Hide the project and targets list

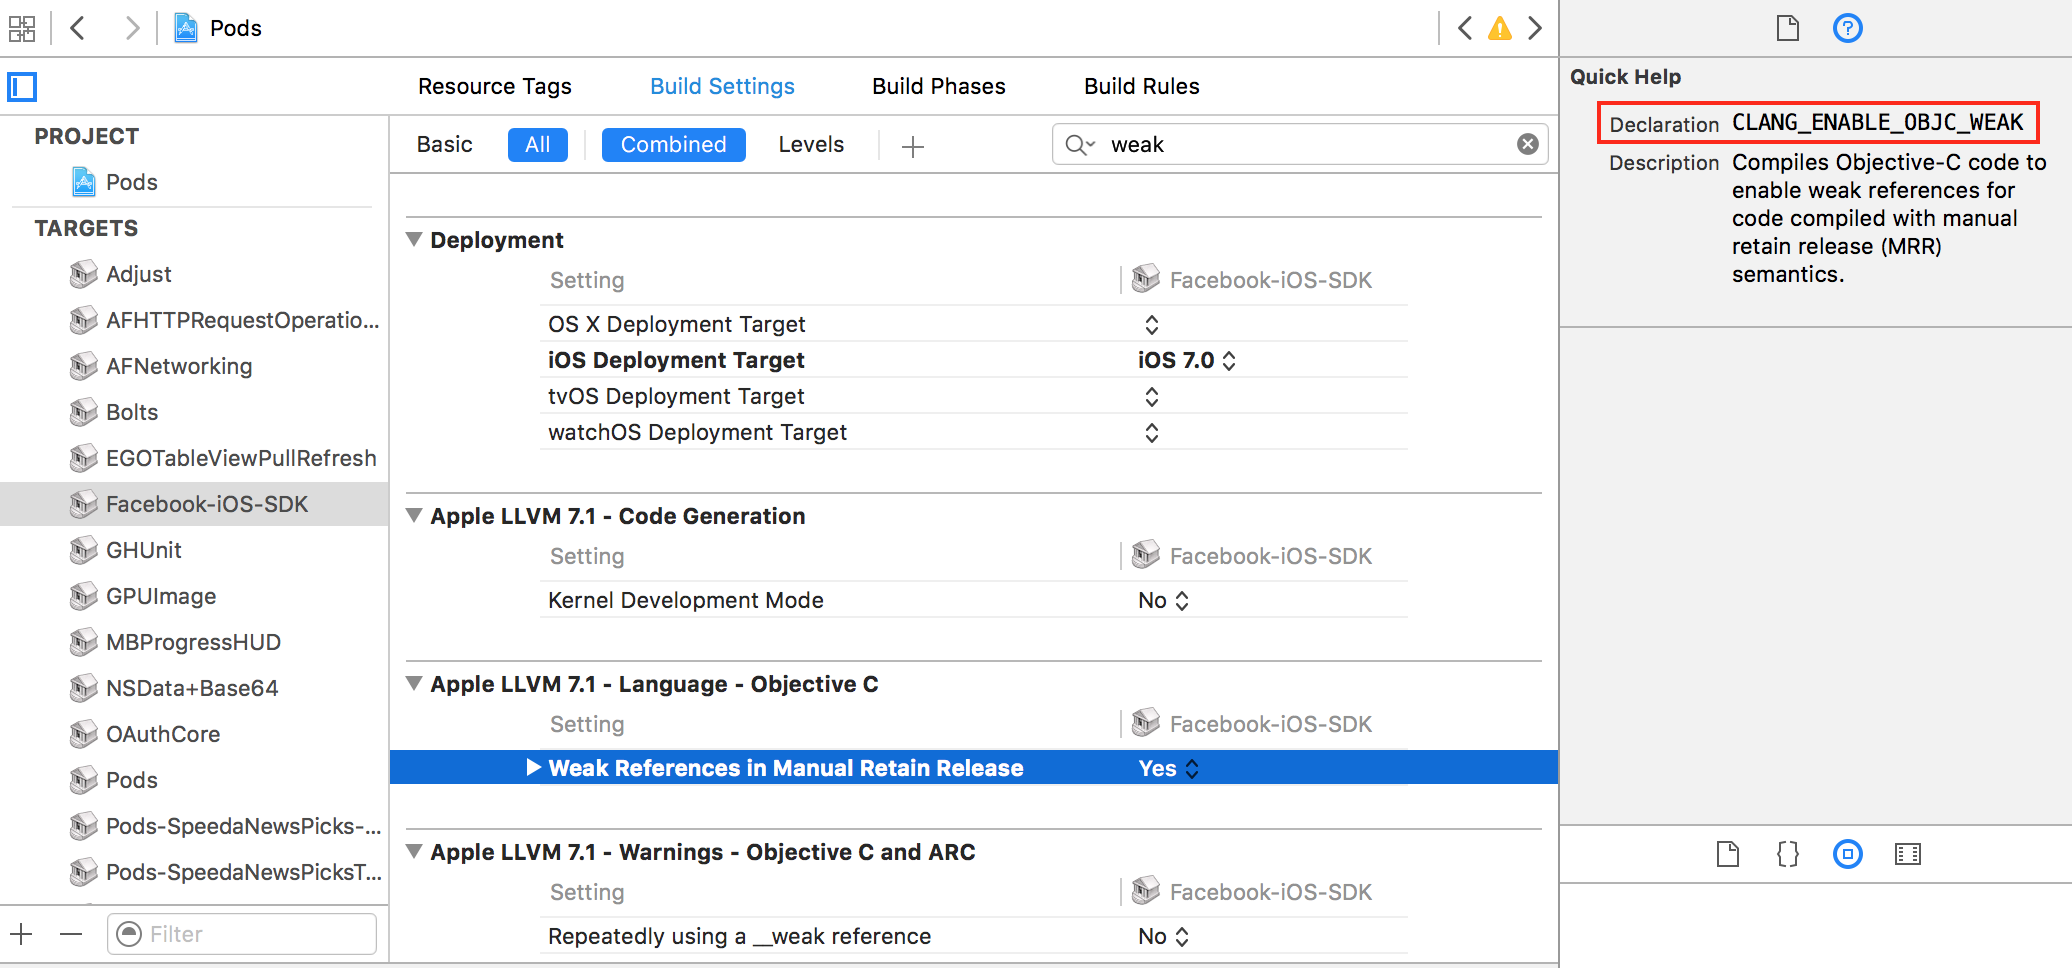click(x=22, y=87)
